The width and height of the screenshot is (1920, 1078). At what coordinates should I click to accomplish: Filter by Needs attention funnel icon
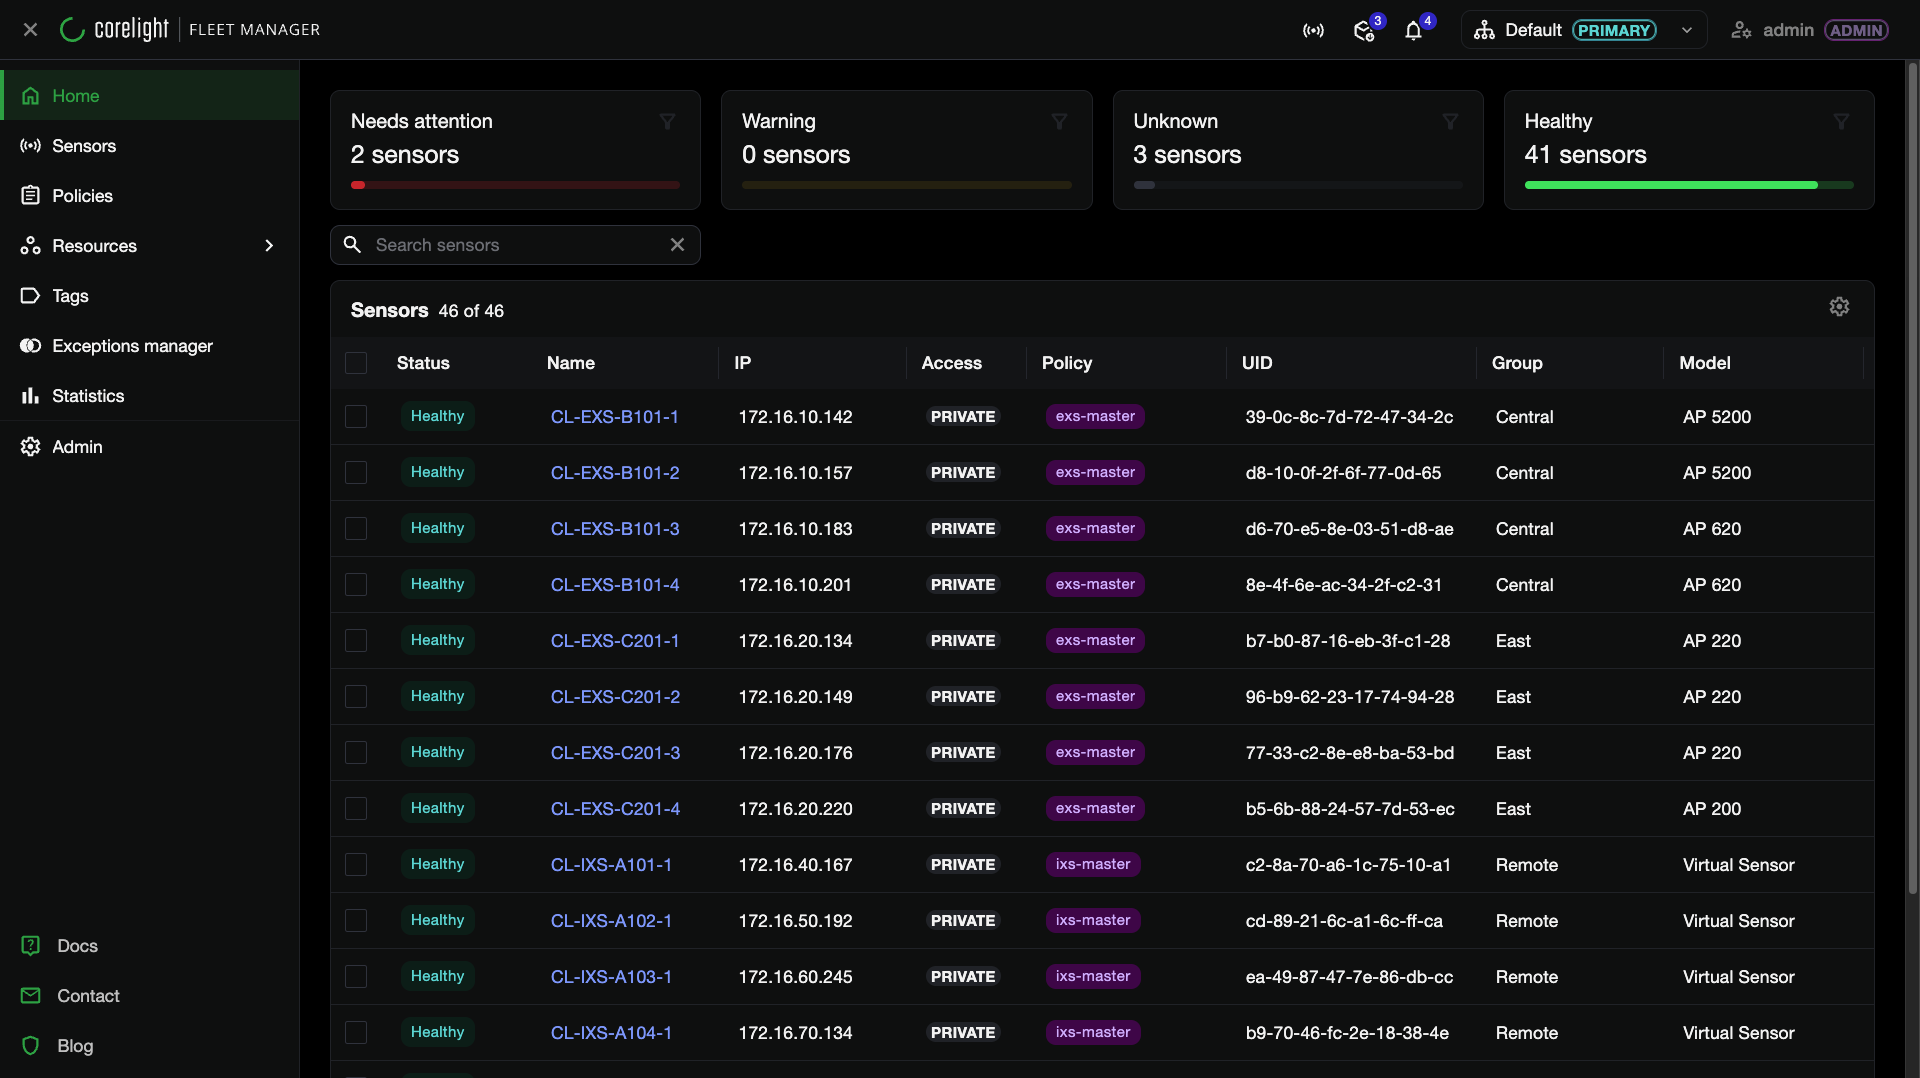[x=667, y=121]
